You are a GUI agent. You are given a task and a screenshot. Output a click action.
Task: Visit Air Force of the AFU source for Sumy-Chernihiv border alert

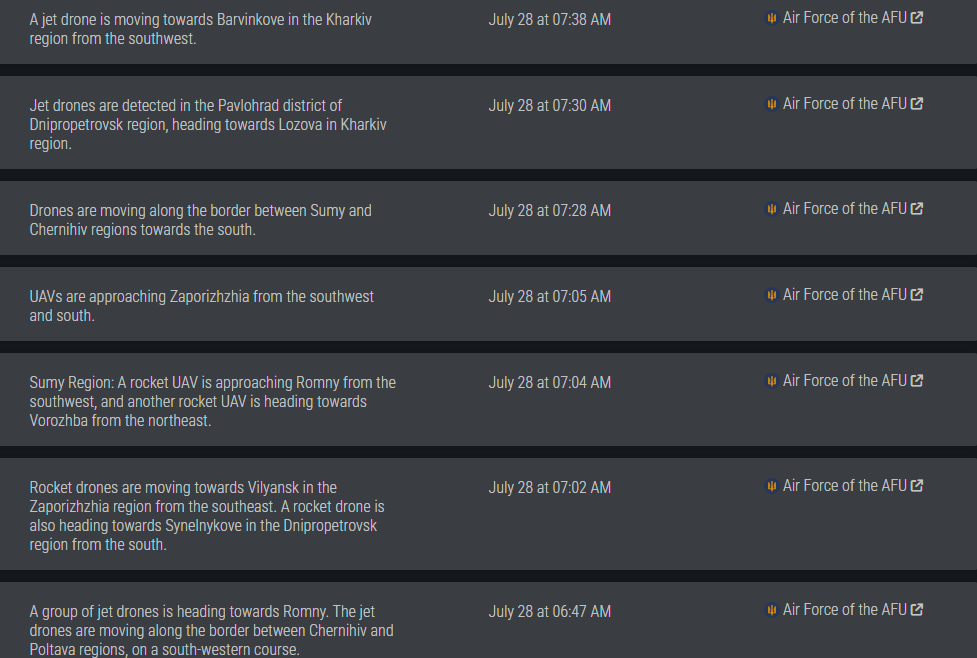point(844,209)
